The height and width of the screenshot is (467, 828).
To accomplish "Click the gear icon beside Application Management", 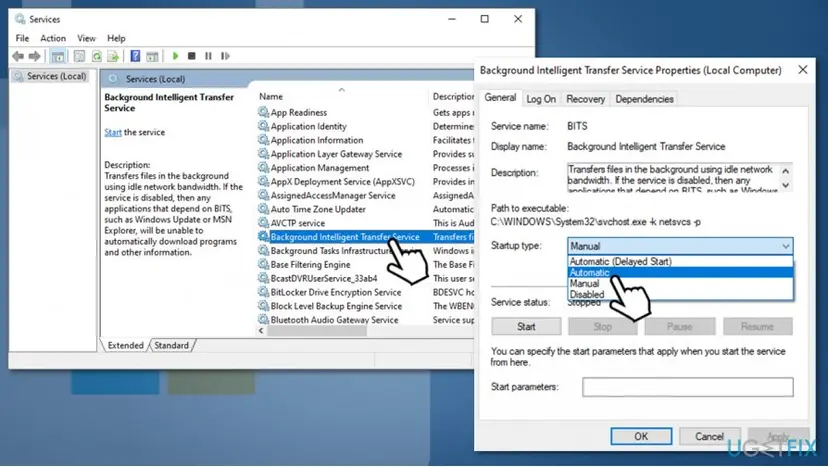I will [x=263, y=167].
